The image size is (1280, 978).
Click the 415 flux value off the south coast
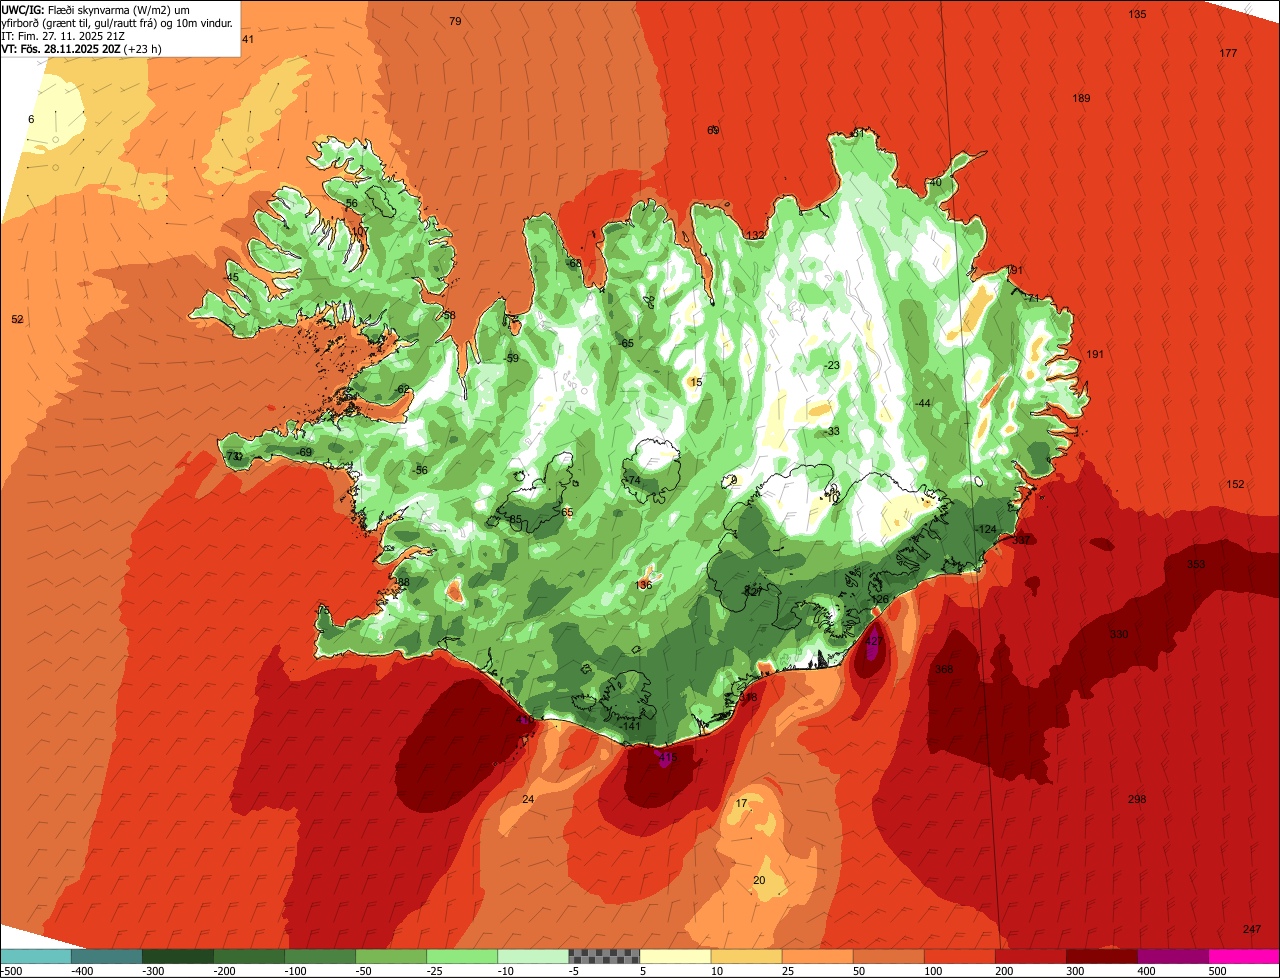[x=668, y=758]
